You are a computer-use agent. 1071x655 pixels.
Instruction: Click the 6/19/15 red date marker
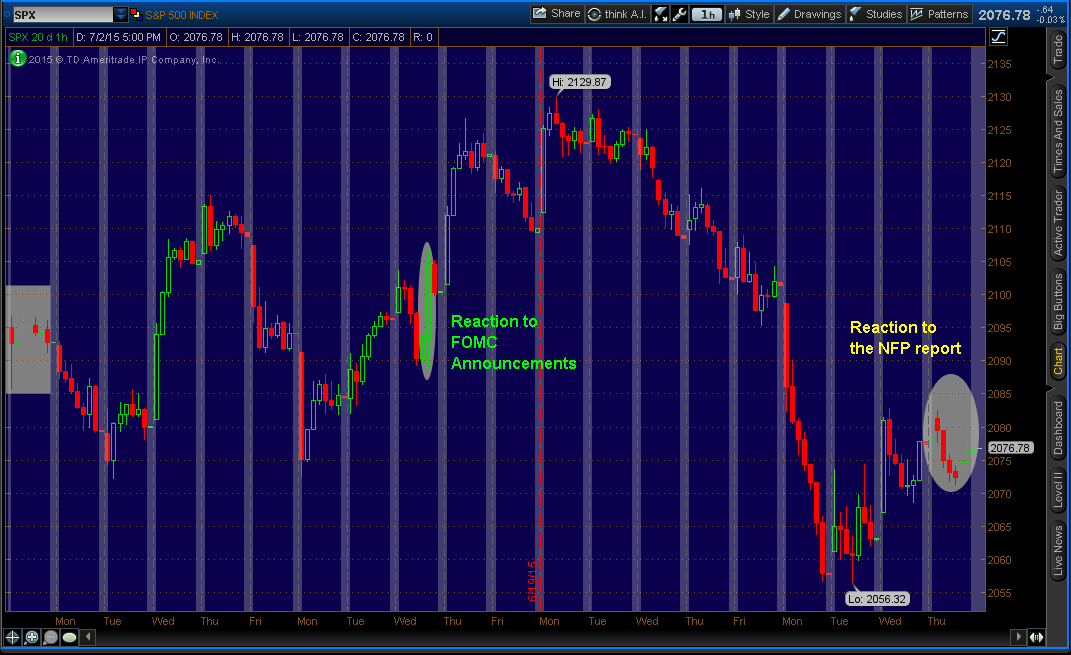click(532, 581)
